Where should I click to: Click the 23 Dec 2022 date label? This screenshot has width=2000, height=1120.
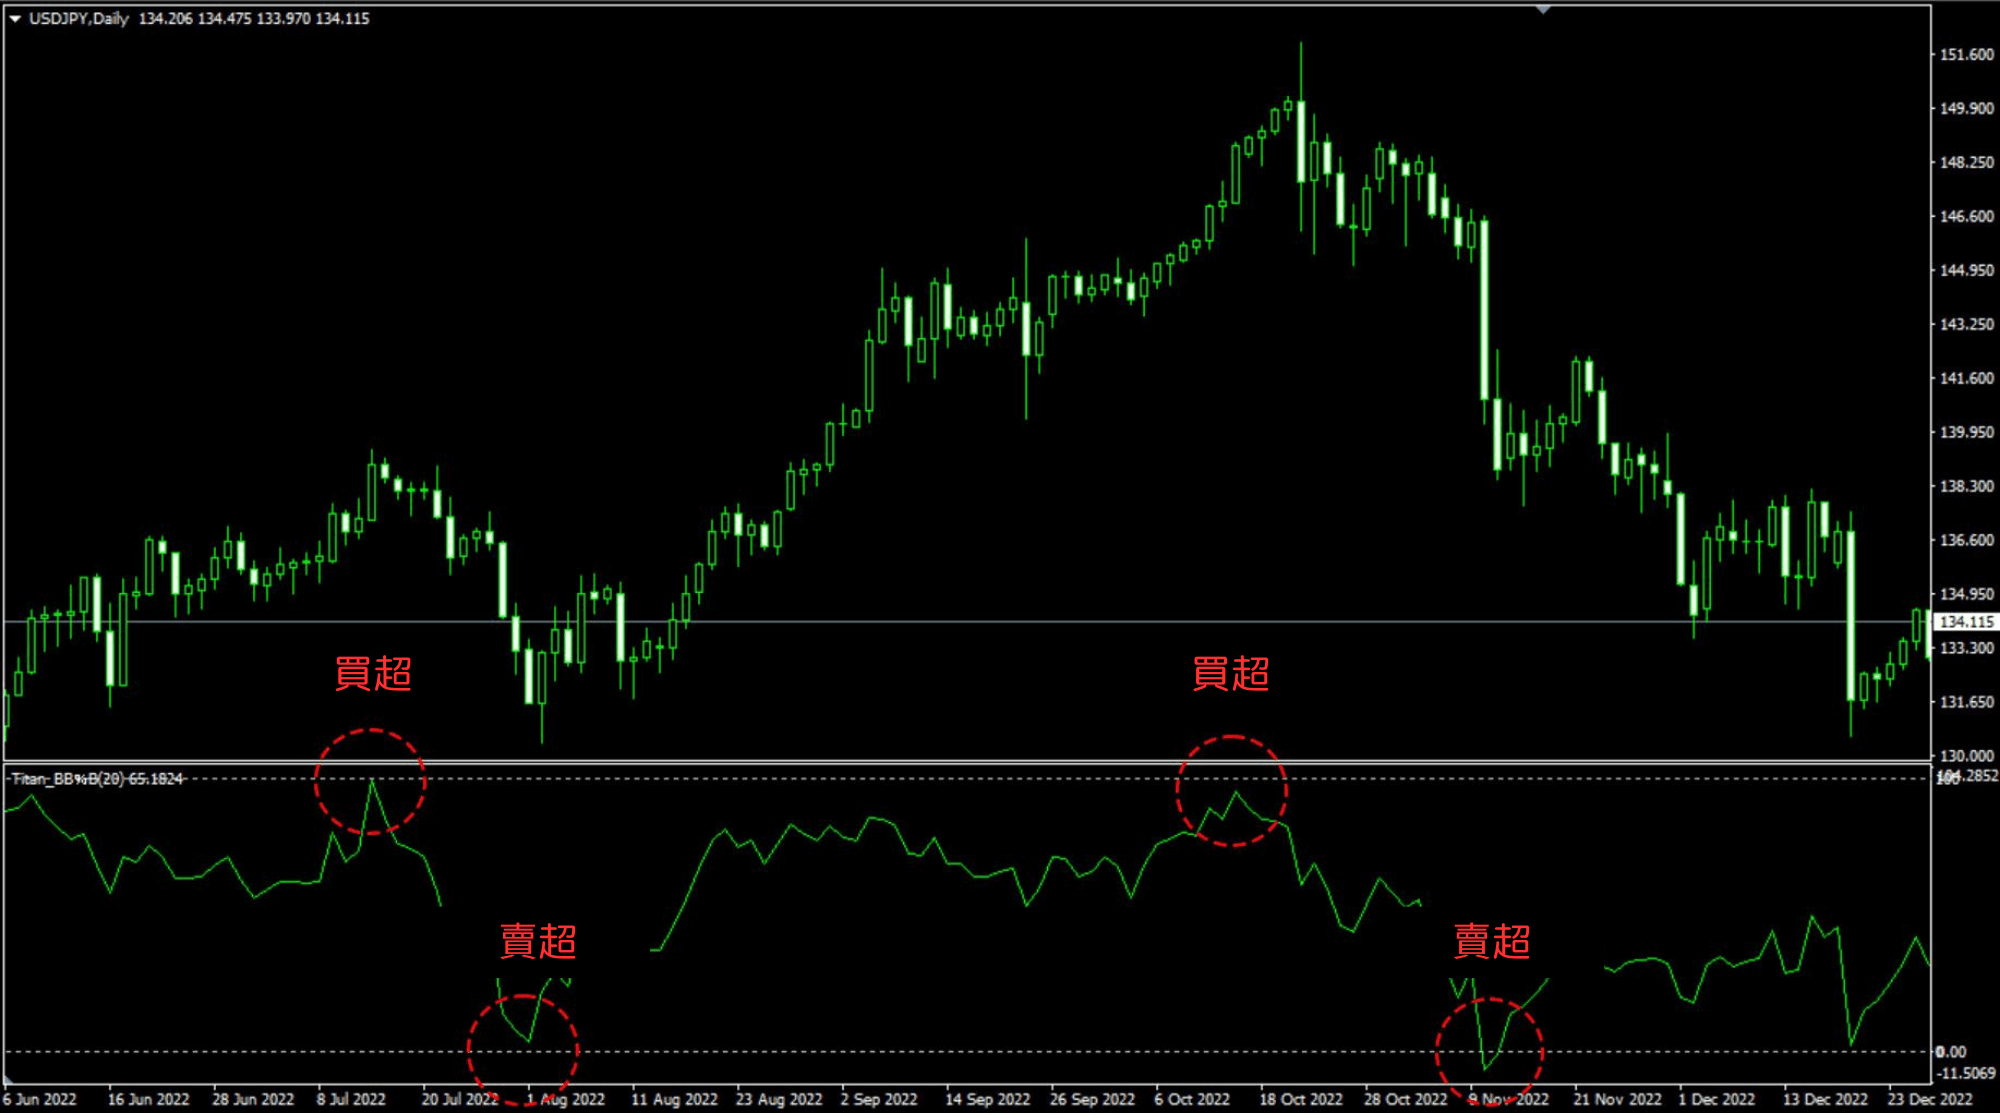pos(1929,1099)
